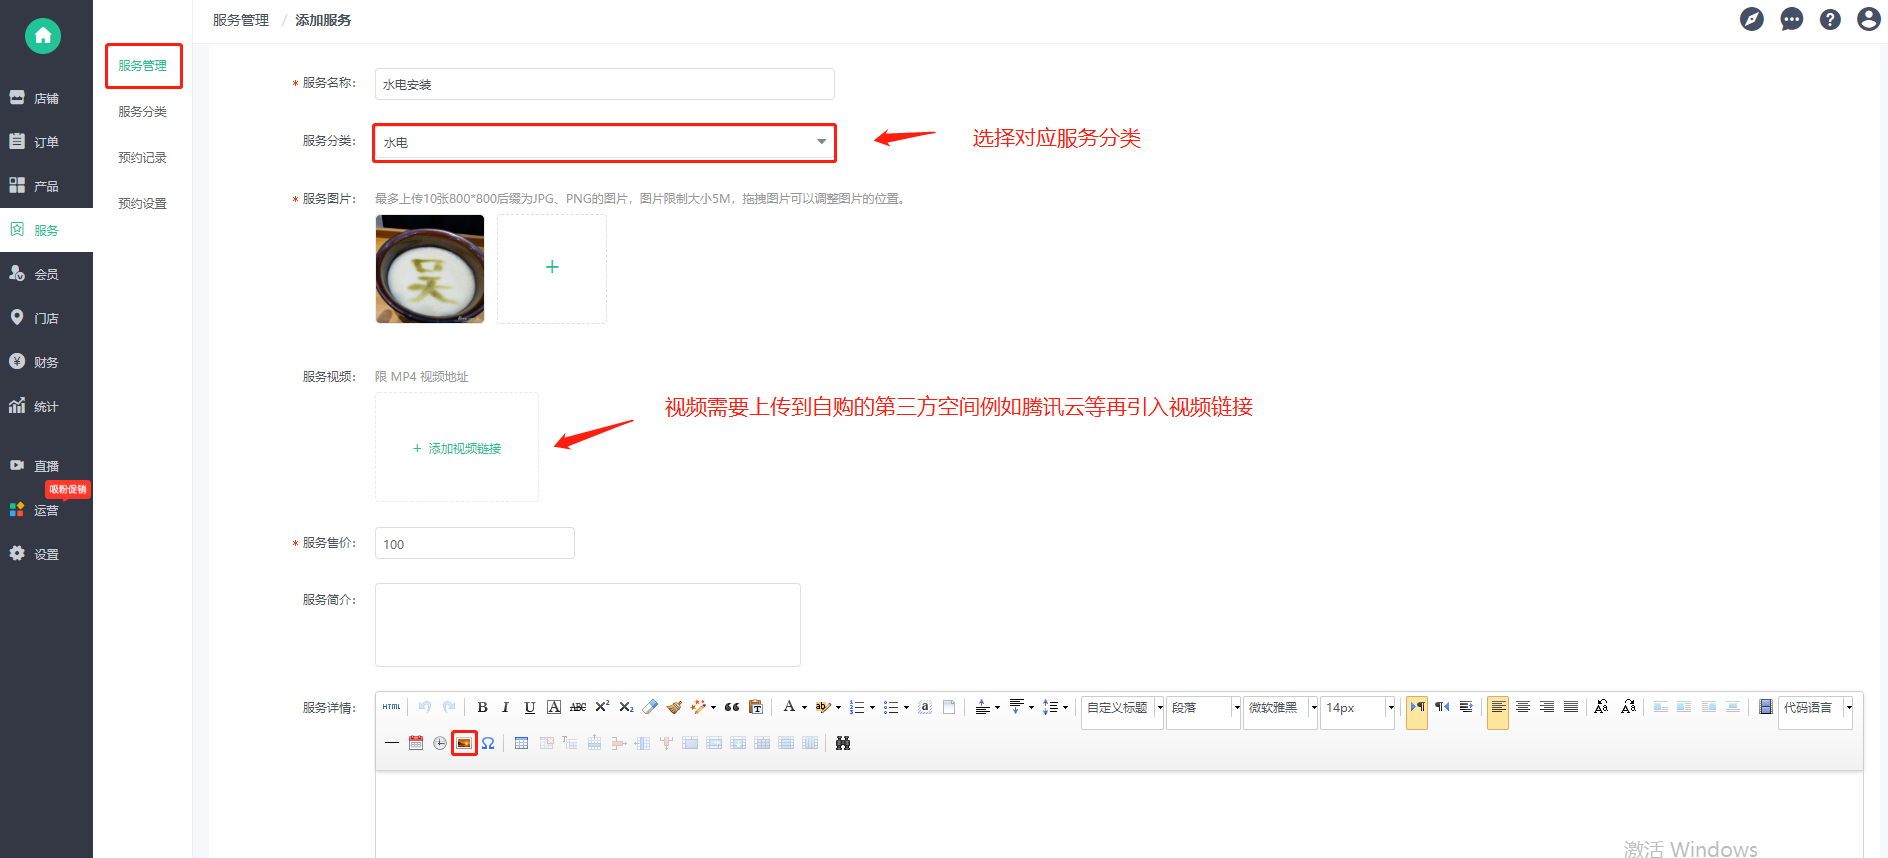Click the blockquote icon in editor toolbar
The height and width of the screenshot is (858, 1888).
click(732, 707)
